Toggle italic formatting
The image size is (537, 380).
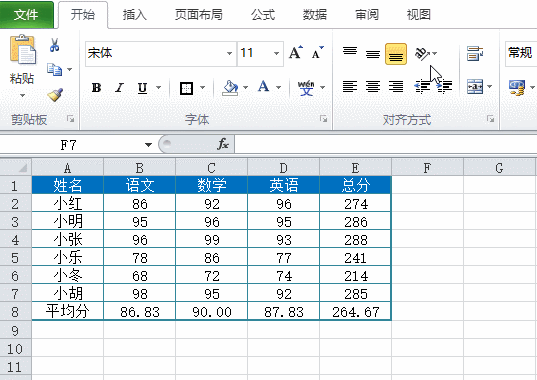pyautogui.click(x=119, y=88)
